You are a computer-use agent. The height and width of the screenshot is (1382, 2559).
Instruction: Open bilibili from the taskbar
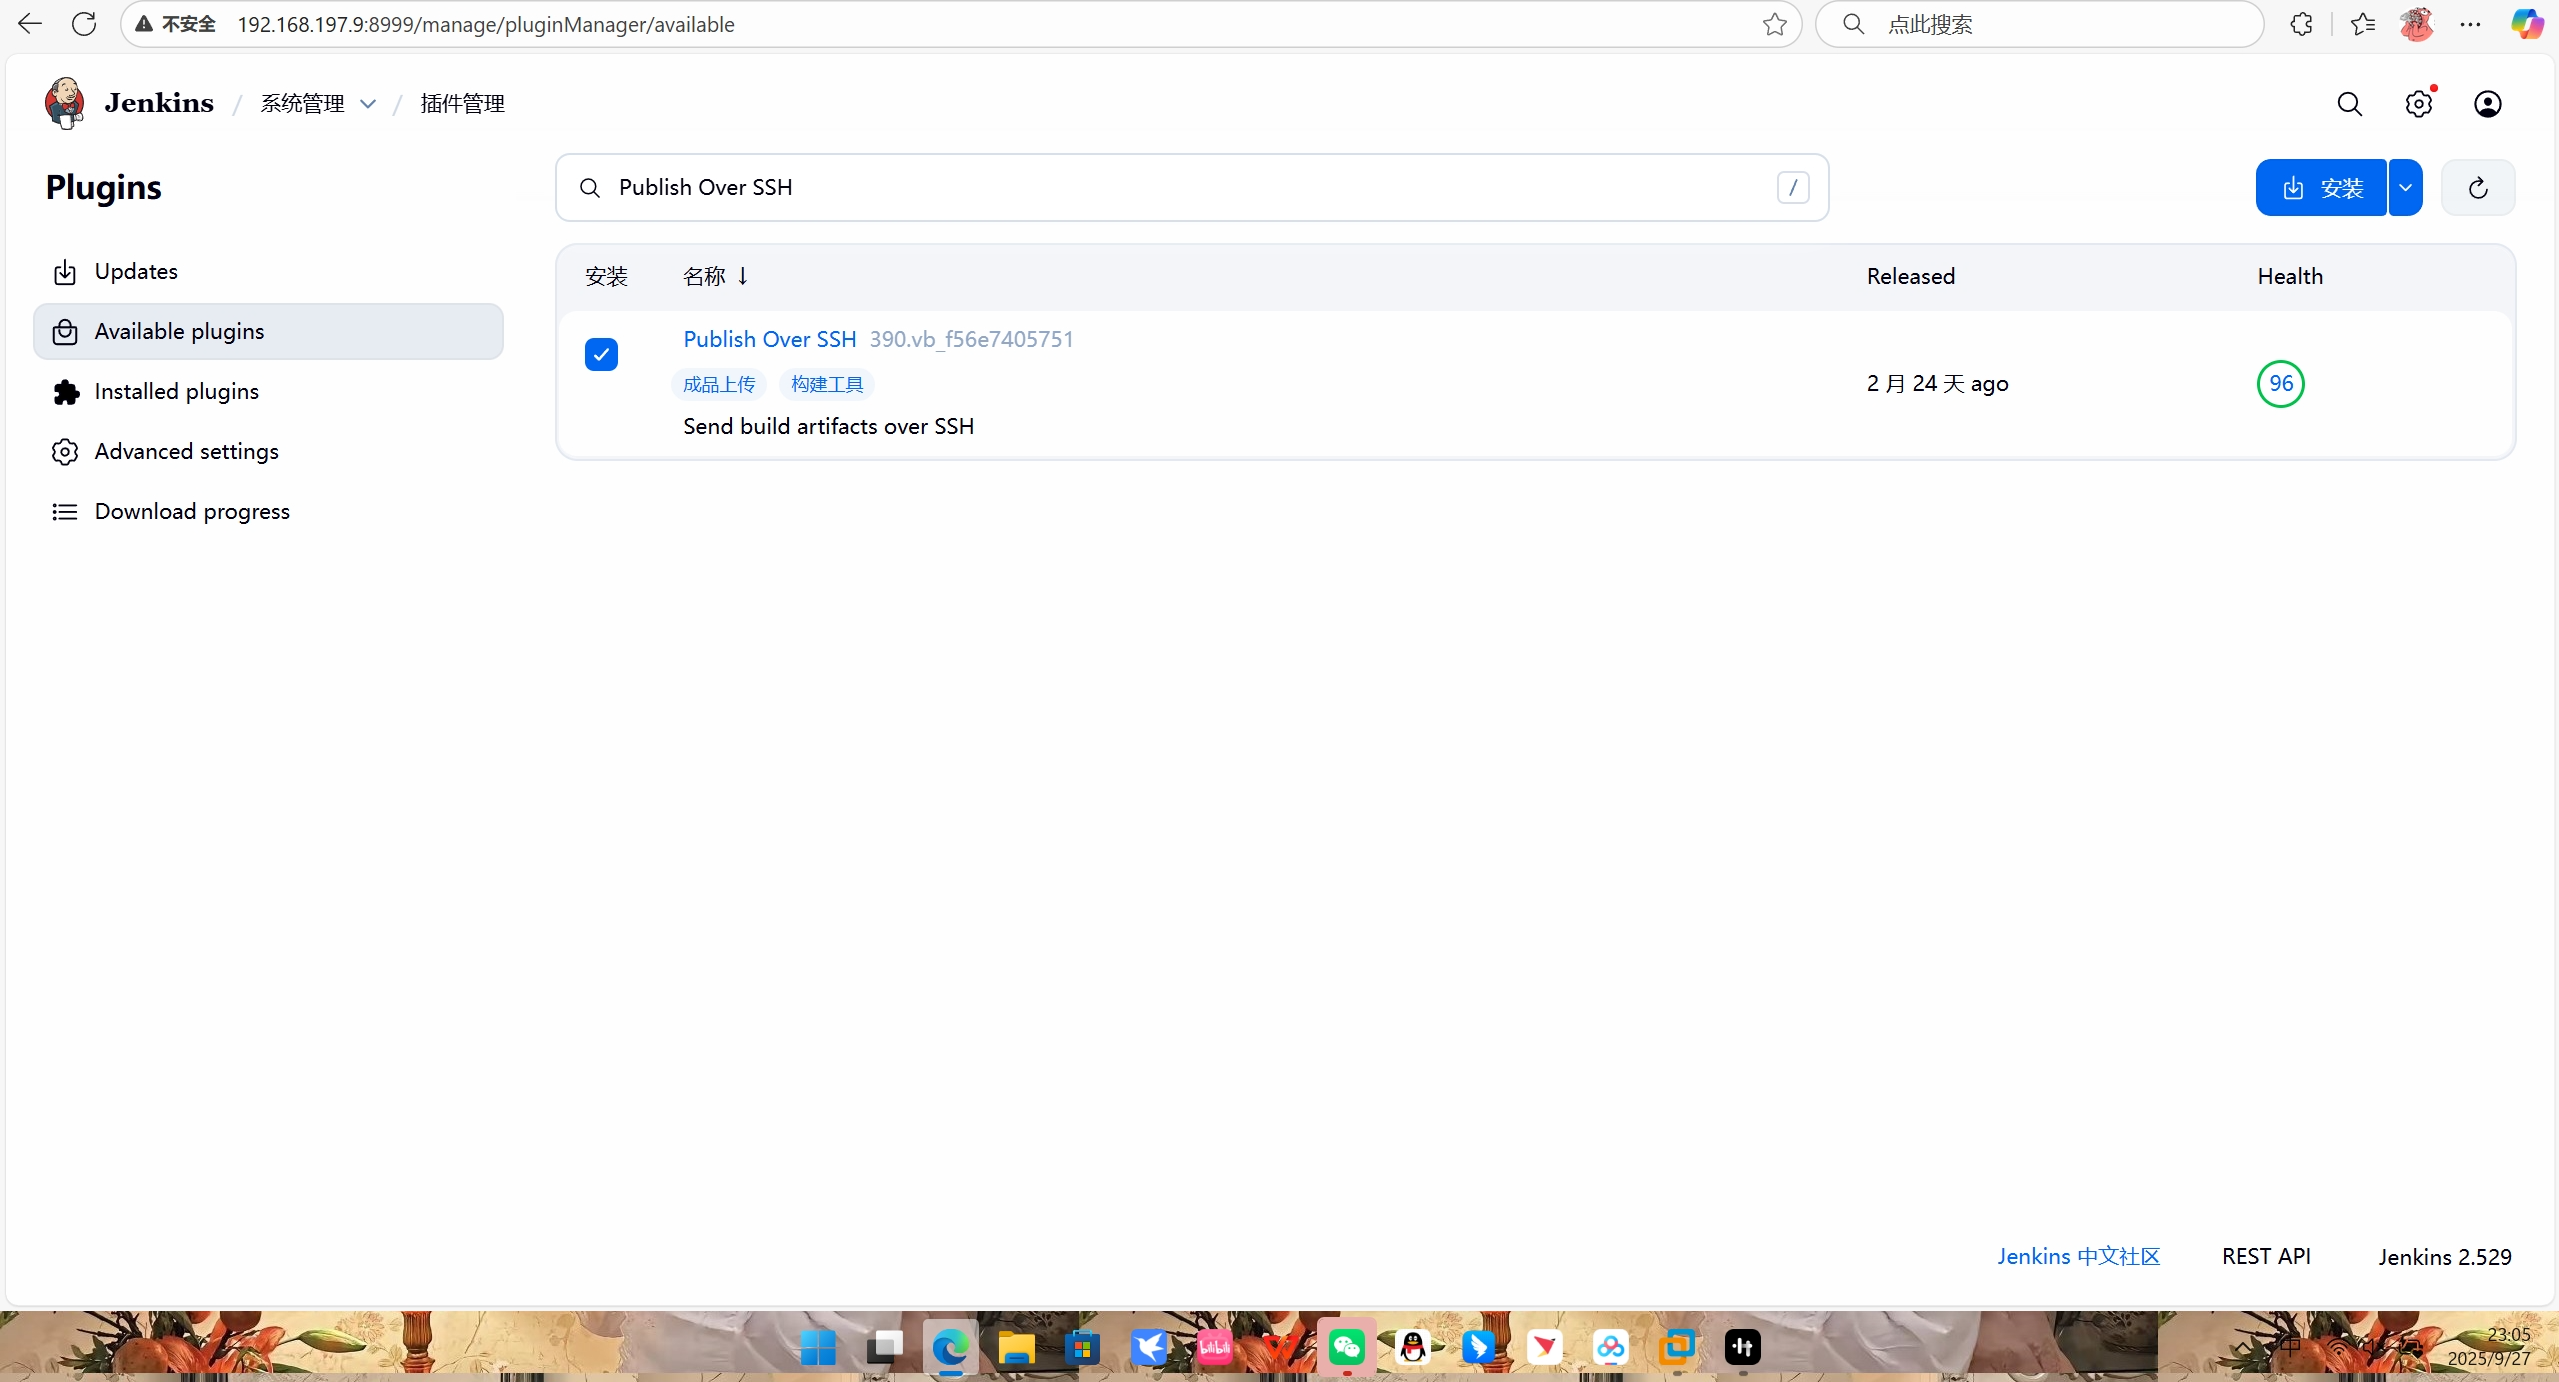tap(1215, 1348)
